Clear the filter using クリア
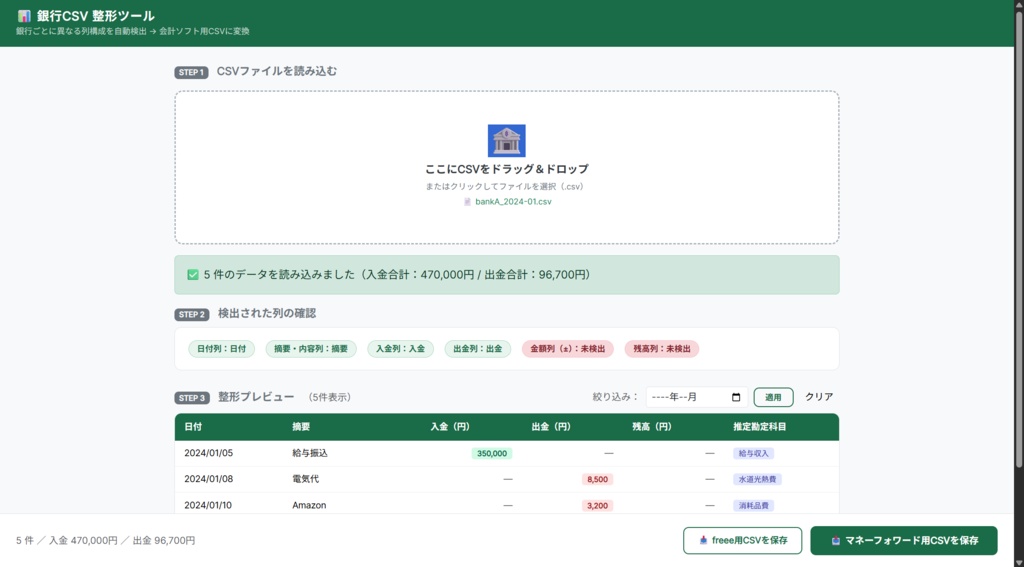 [x=819, y=397]
